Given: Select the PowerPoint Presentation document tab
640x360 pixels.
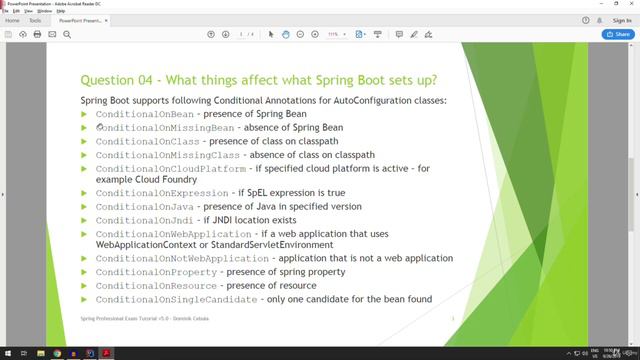Looking at the screenshot, I should 80,20.
